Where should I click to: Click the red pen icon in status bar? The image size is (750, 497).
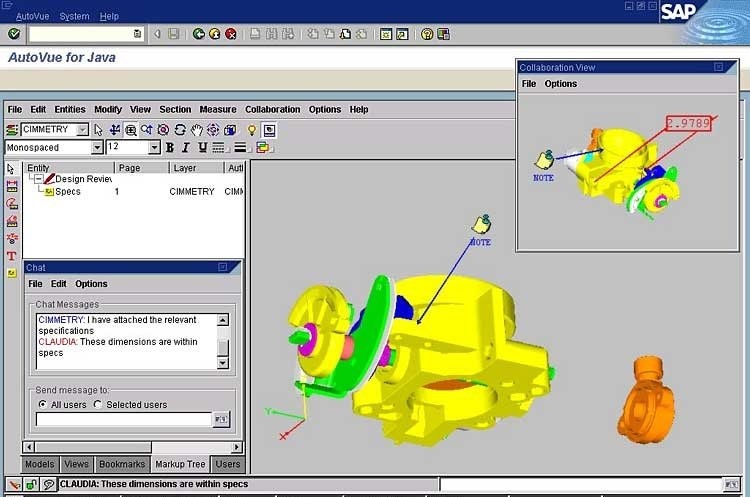14,485
